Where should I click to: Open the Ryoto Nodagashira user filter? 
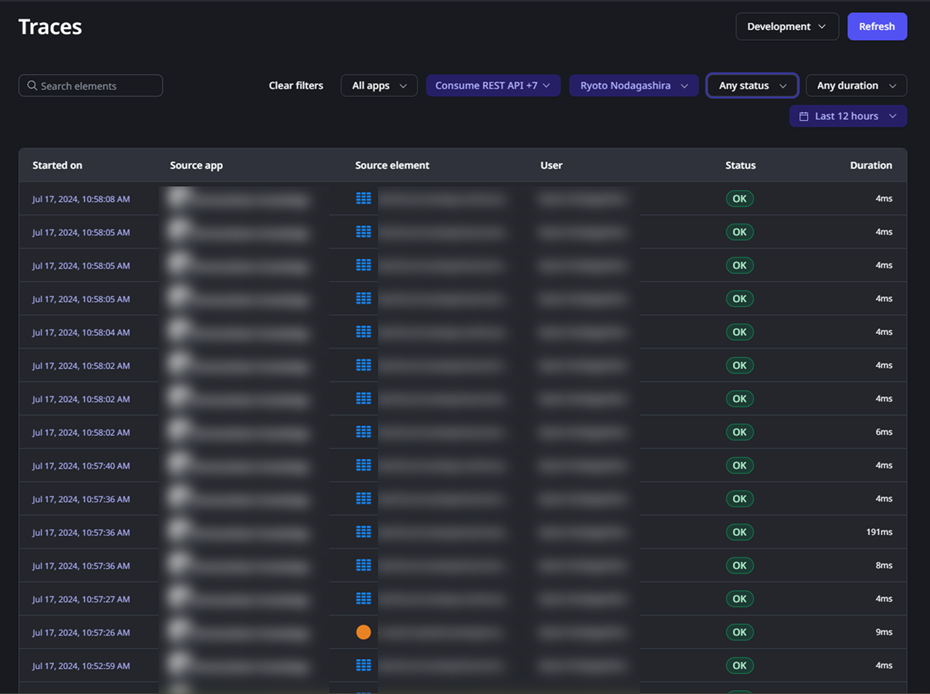633,86
